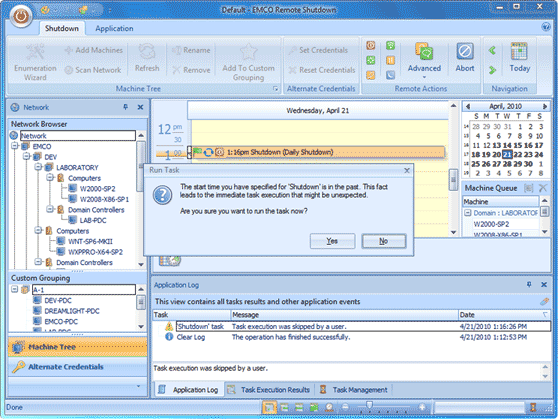The image size is (558, 419).
Task: Click No in the Run Task dialog
Action: [384, 241]
